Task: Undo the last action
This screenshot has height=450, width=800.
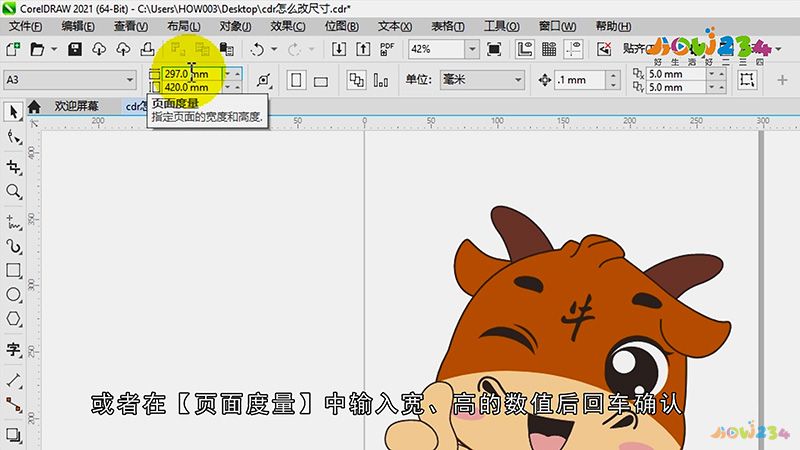Action: tap(257, 49)
